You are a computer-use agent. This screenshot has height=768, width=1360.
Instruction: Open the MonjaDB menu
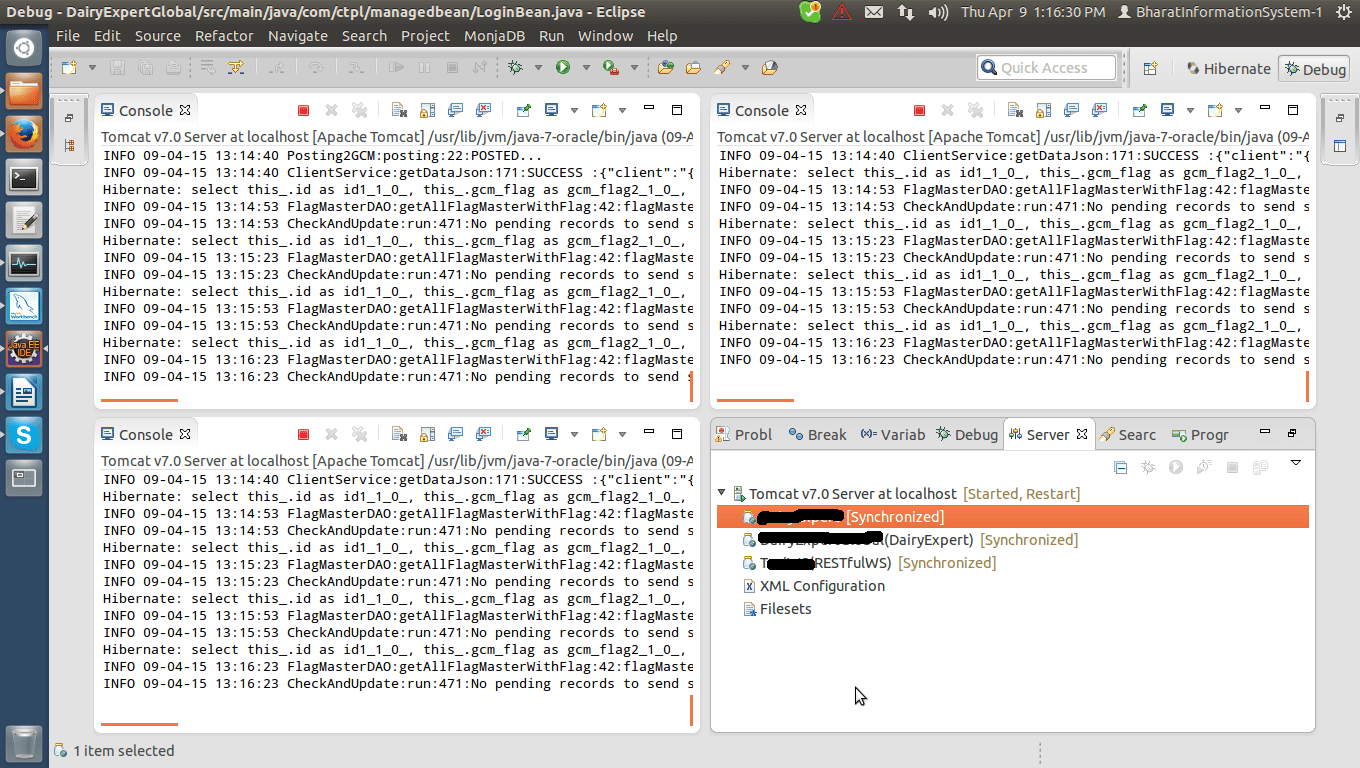coord(494,36)
